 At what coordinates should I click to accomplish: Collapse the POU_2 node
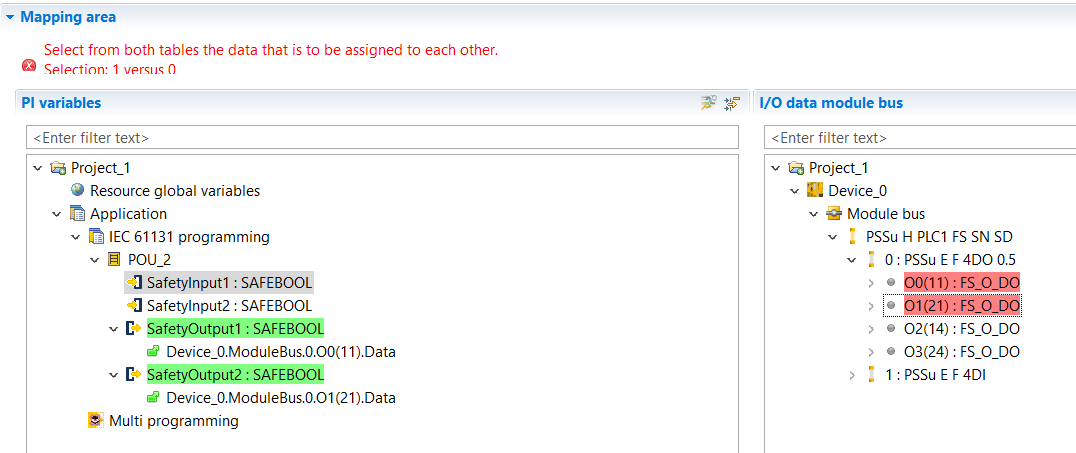[95, 260]
